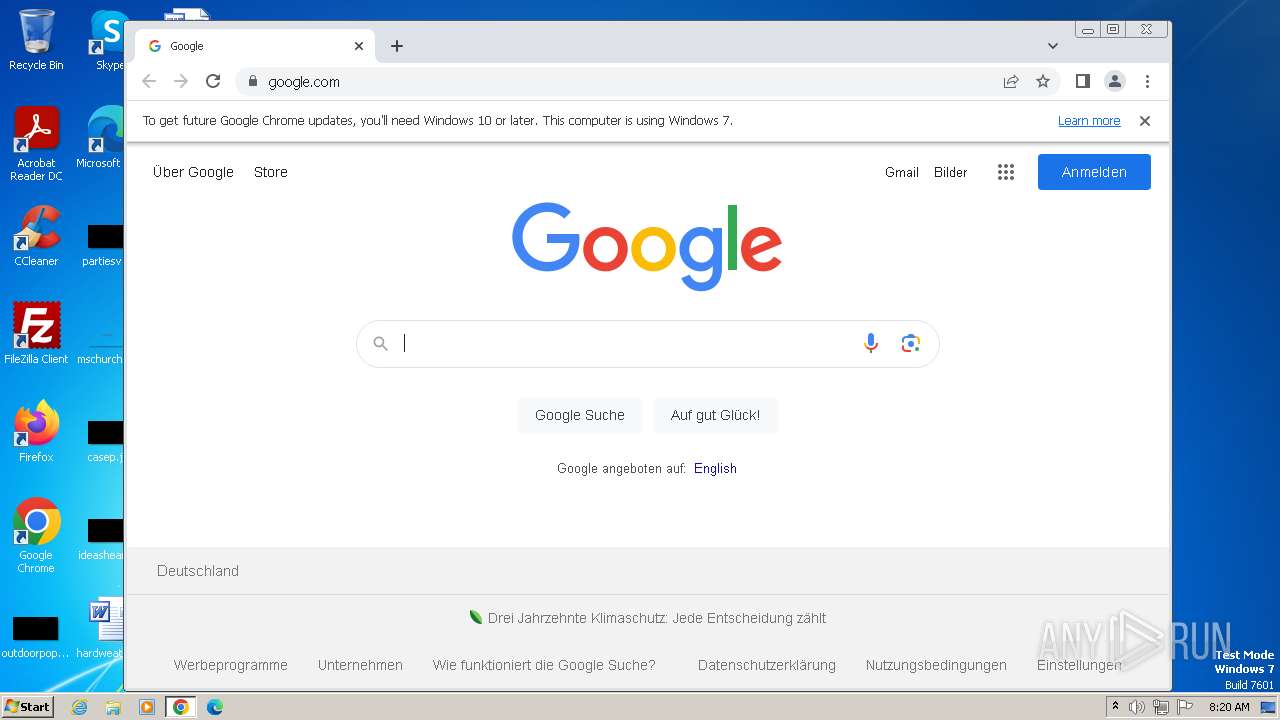Show hidden system tray icons

[x=1115, y=706]
